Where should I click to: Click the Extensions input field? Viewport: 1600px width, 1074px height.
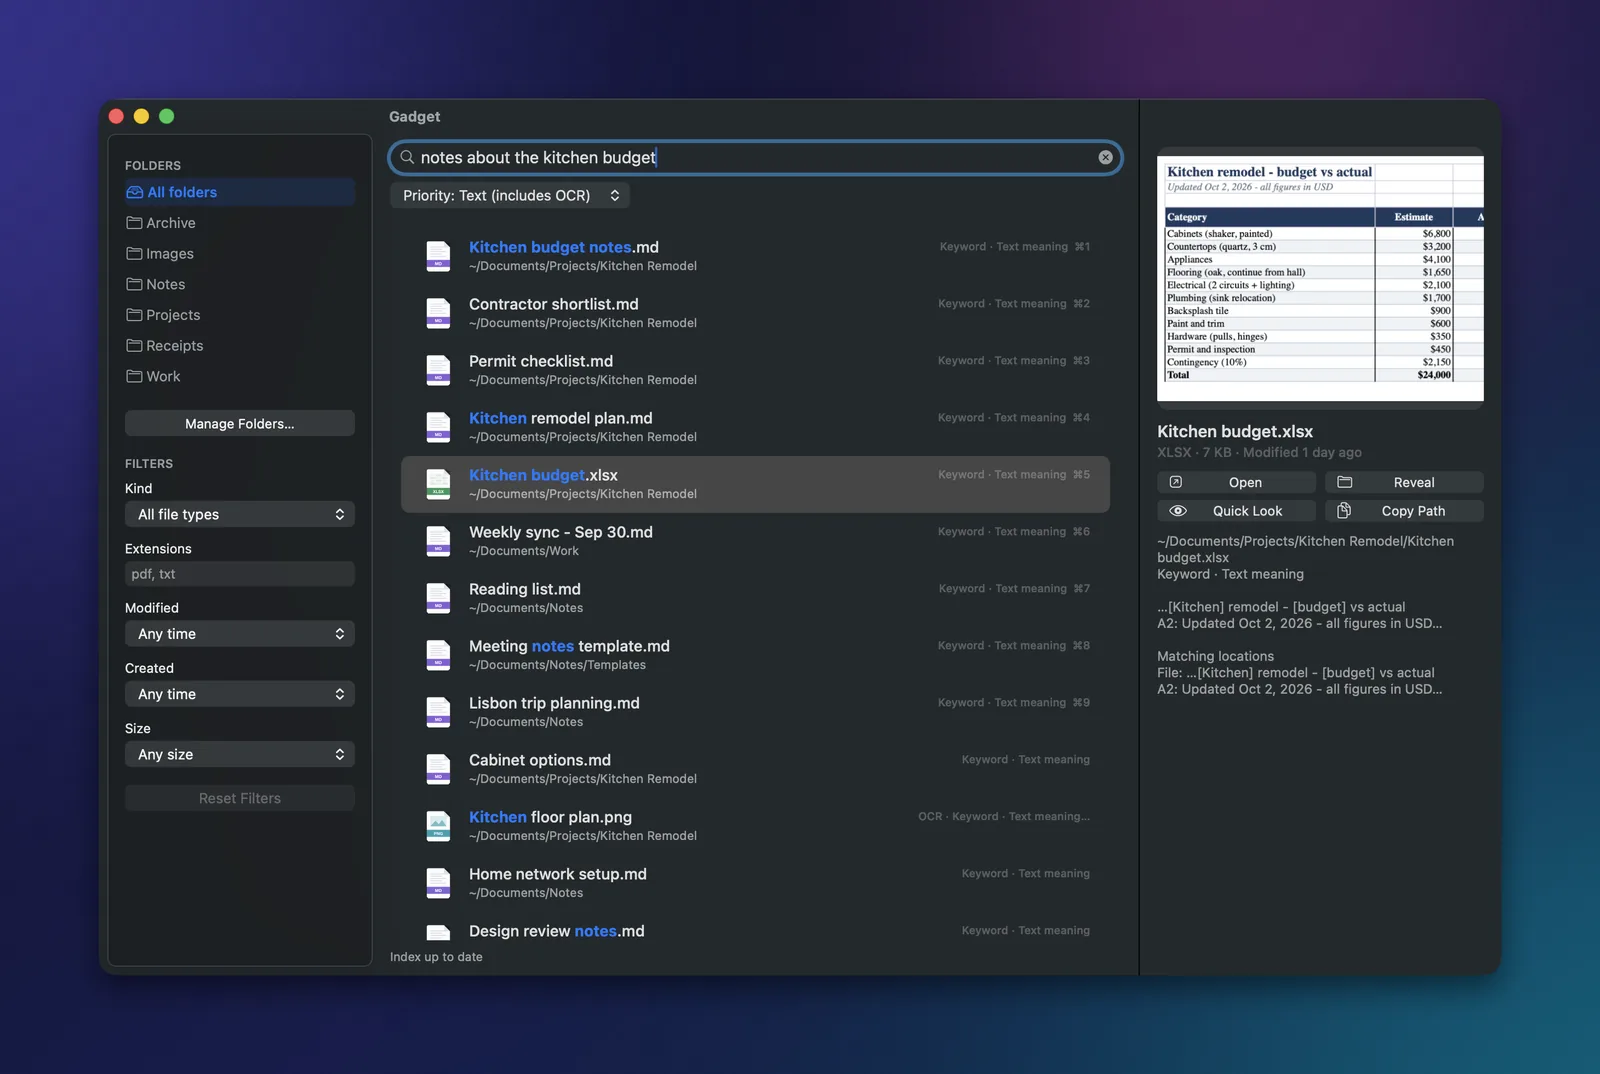[240, 574]
